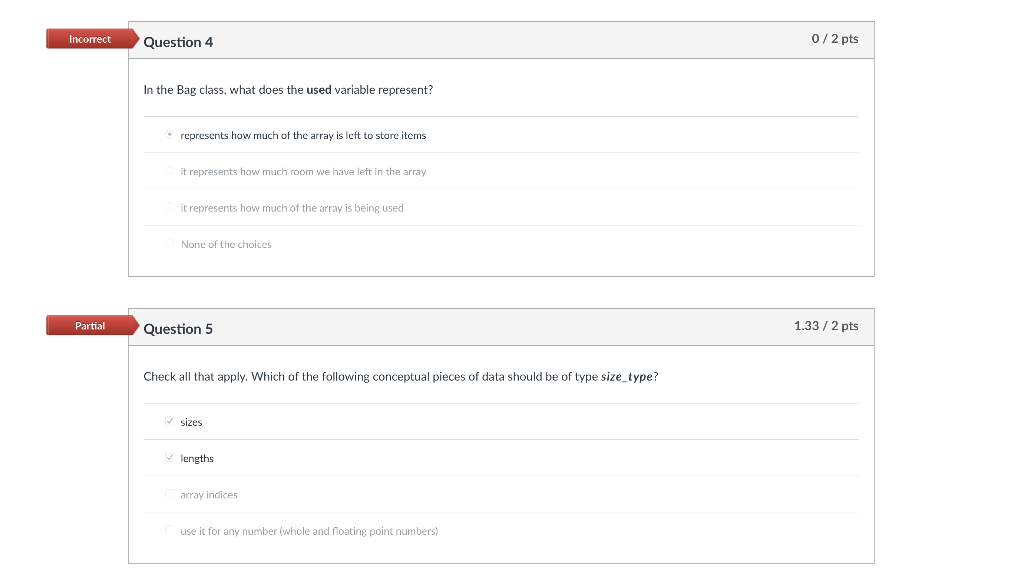Click inside the Question 4 answer panel
Image resolution: width=1024 pixels, height=584 pixels.
coord(500,190)
